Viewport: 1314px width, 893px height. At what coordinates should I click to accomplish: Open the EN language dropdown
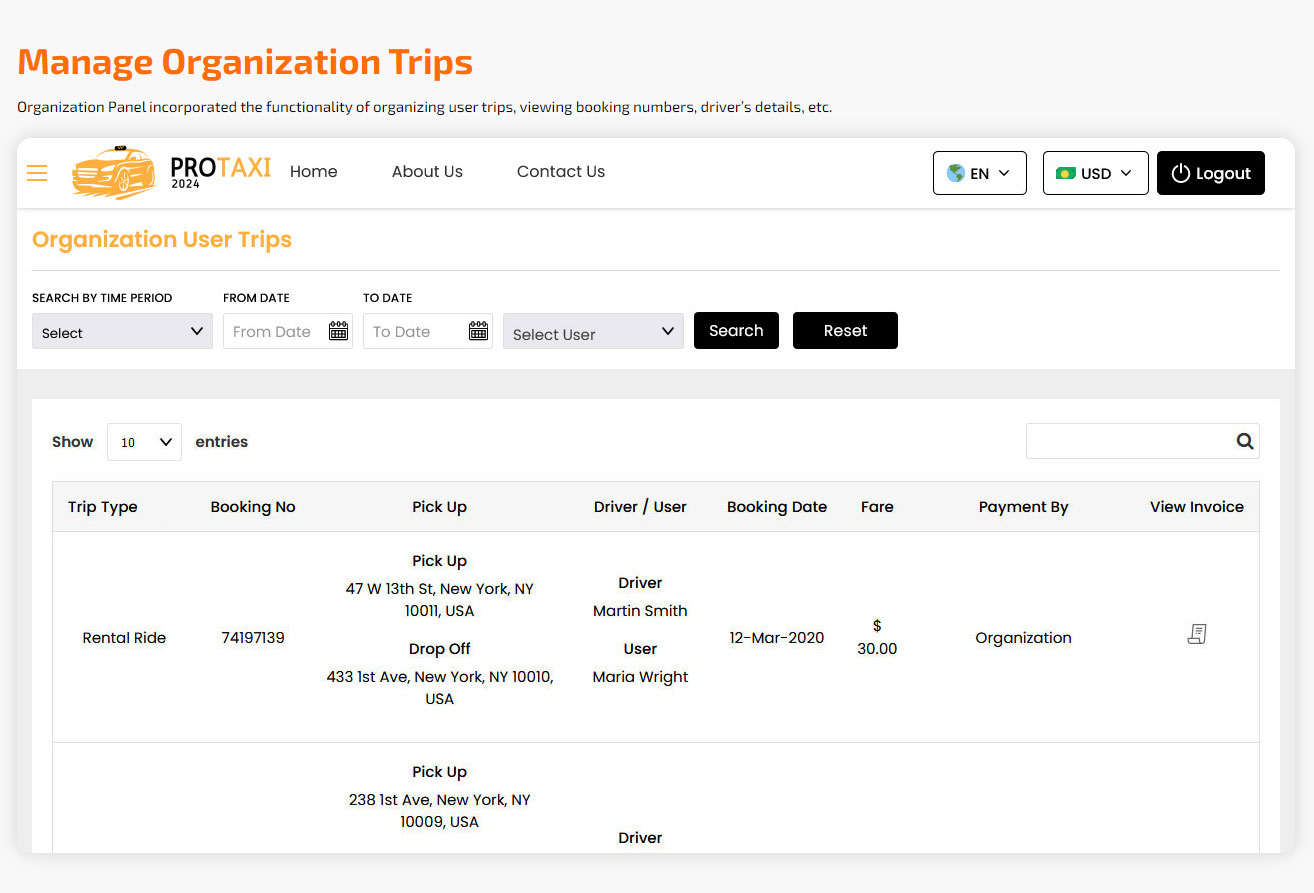pyautogui.click(x=980, y=173)
